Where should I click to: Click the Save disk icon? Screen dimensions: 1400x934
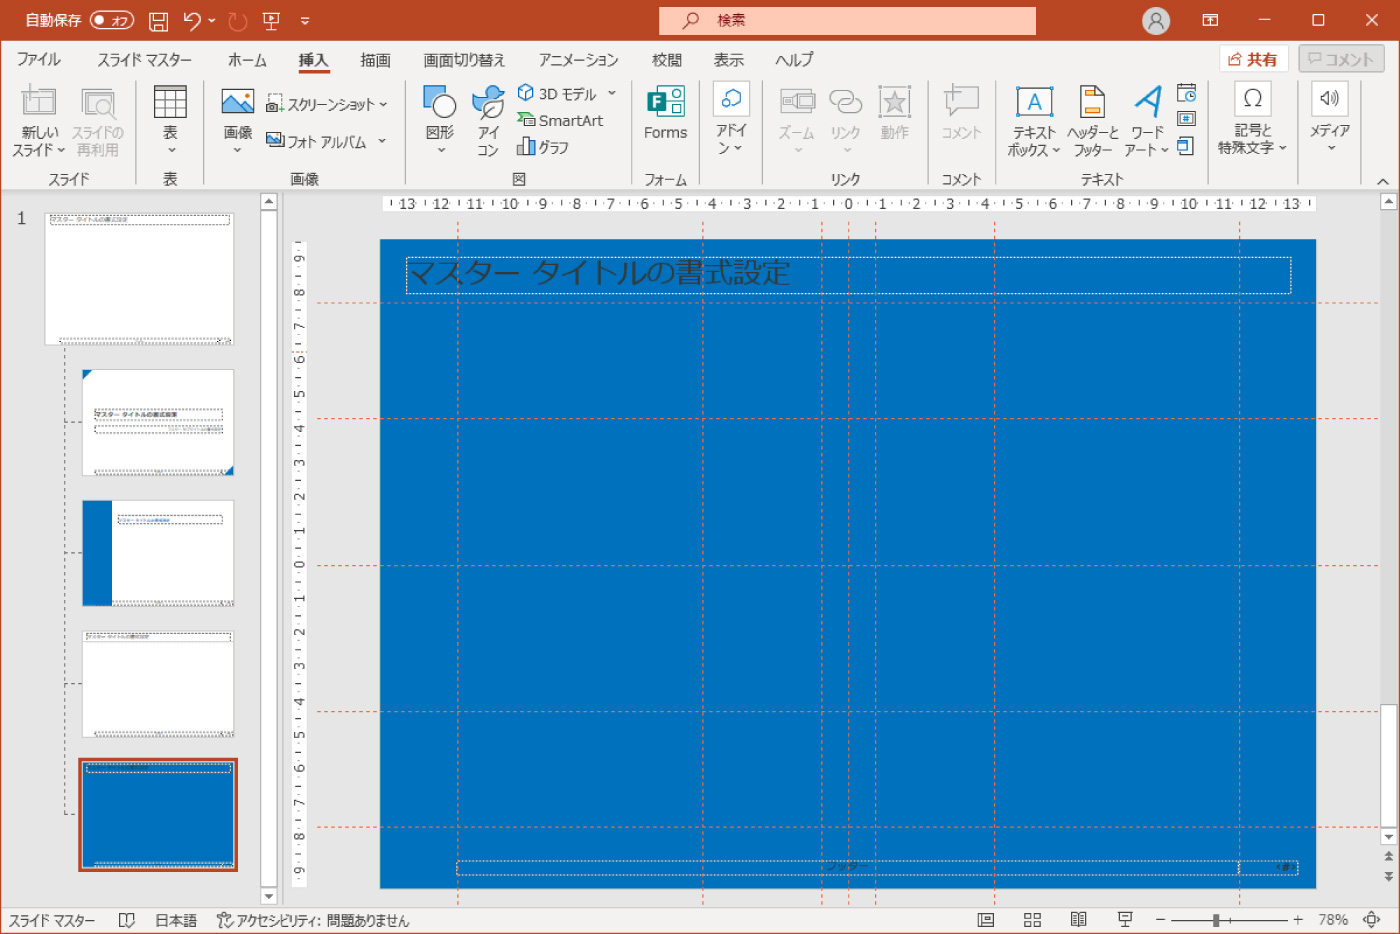tap(158, 20)
